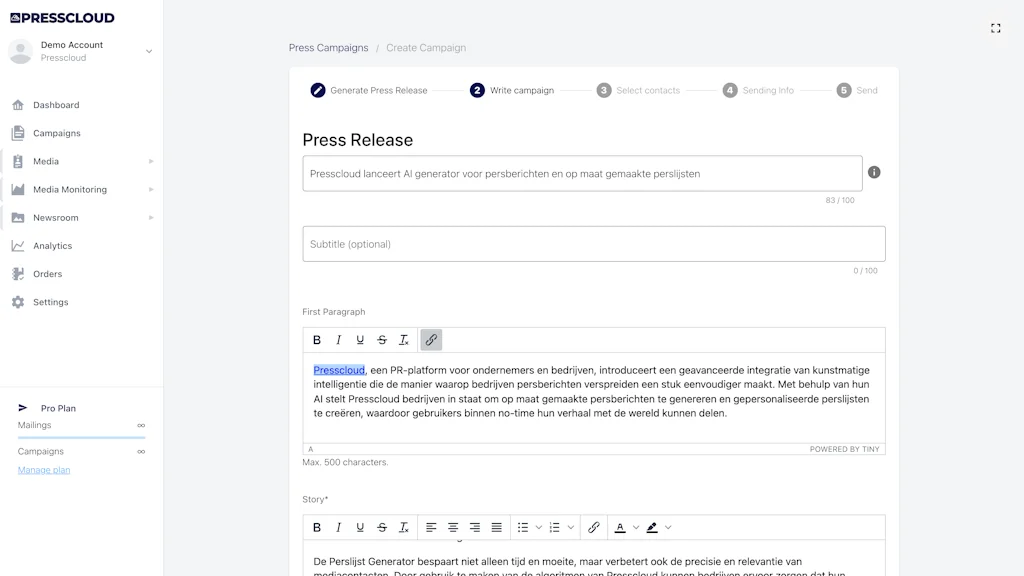Toggle italic in the First Paragraph editor
This screenshot has width=1024, height=576.
point(337,339)
